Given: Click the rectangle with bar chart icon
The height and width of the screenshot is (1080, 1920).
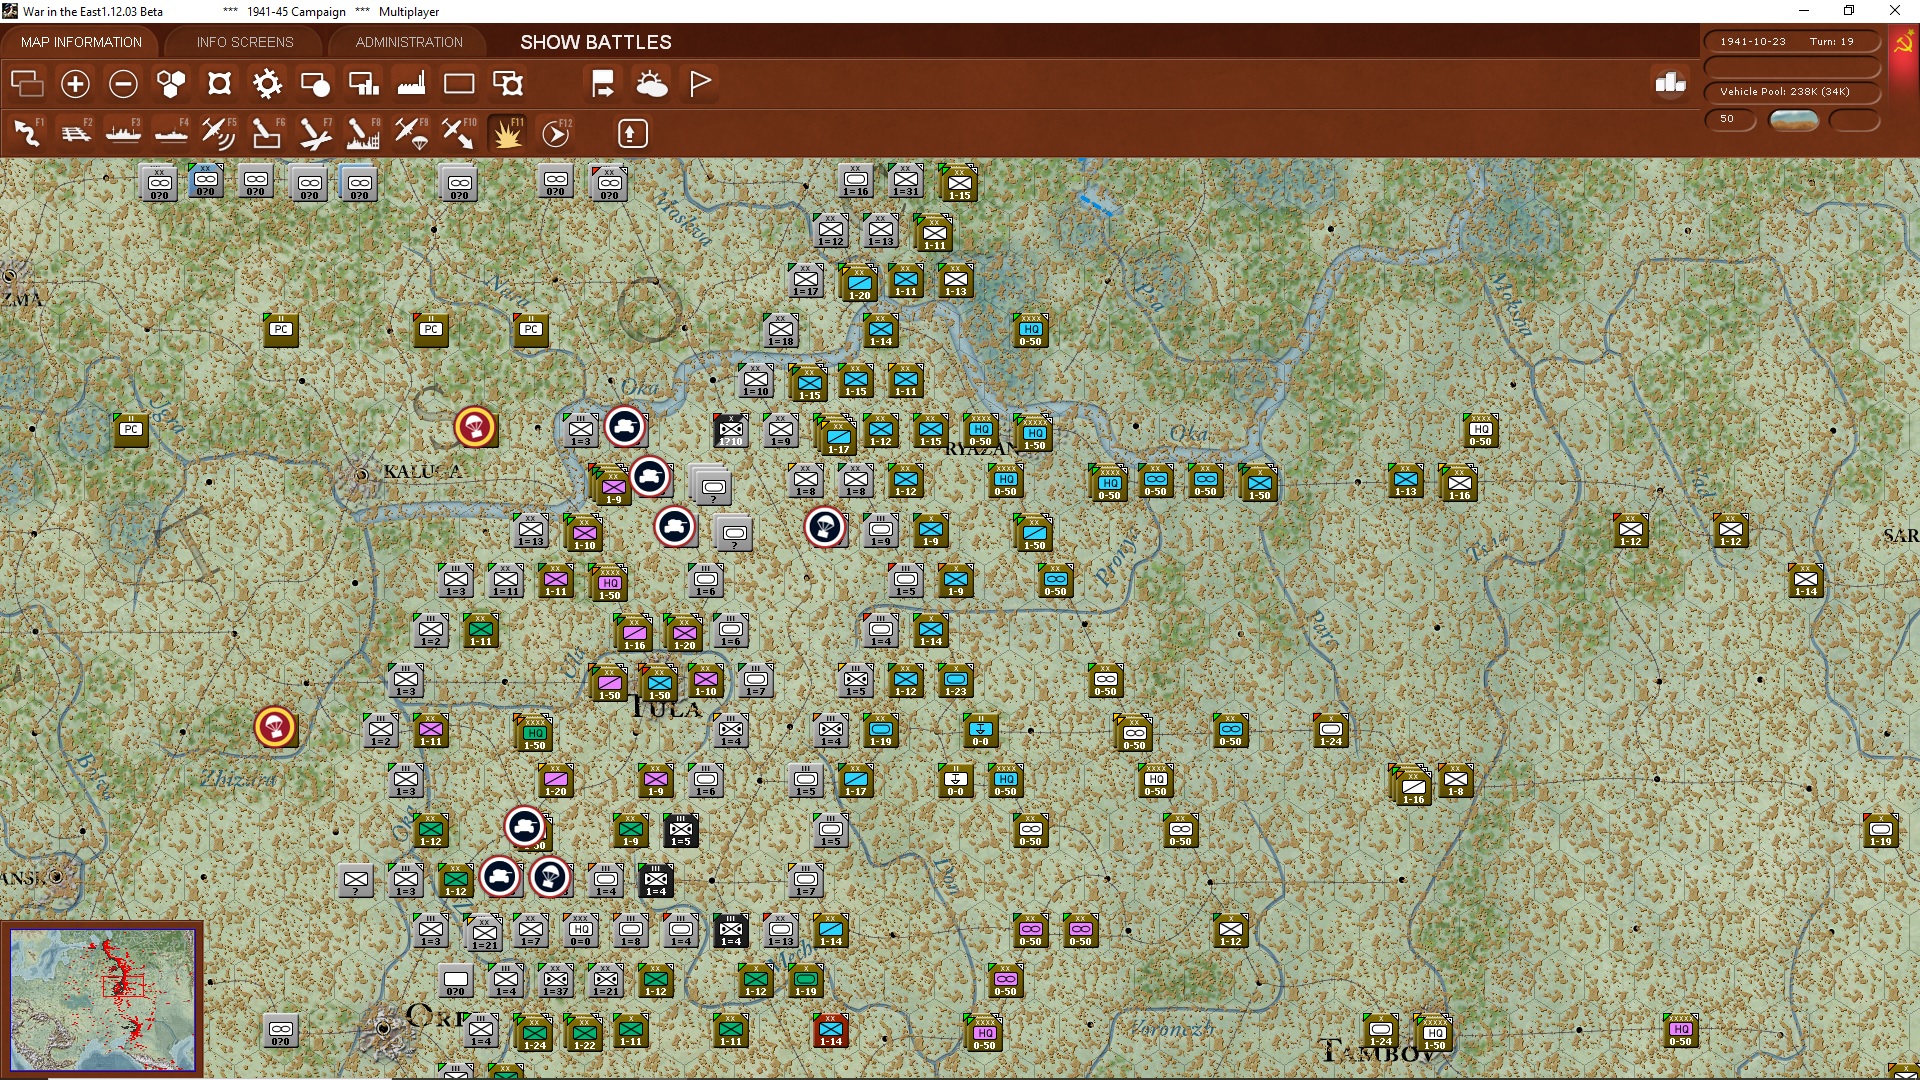Looking at the screenshot, I should click(x=363, y=84).
